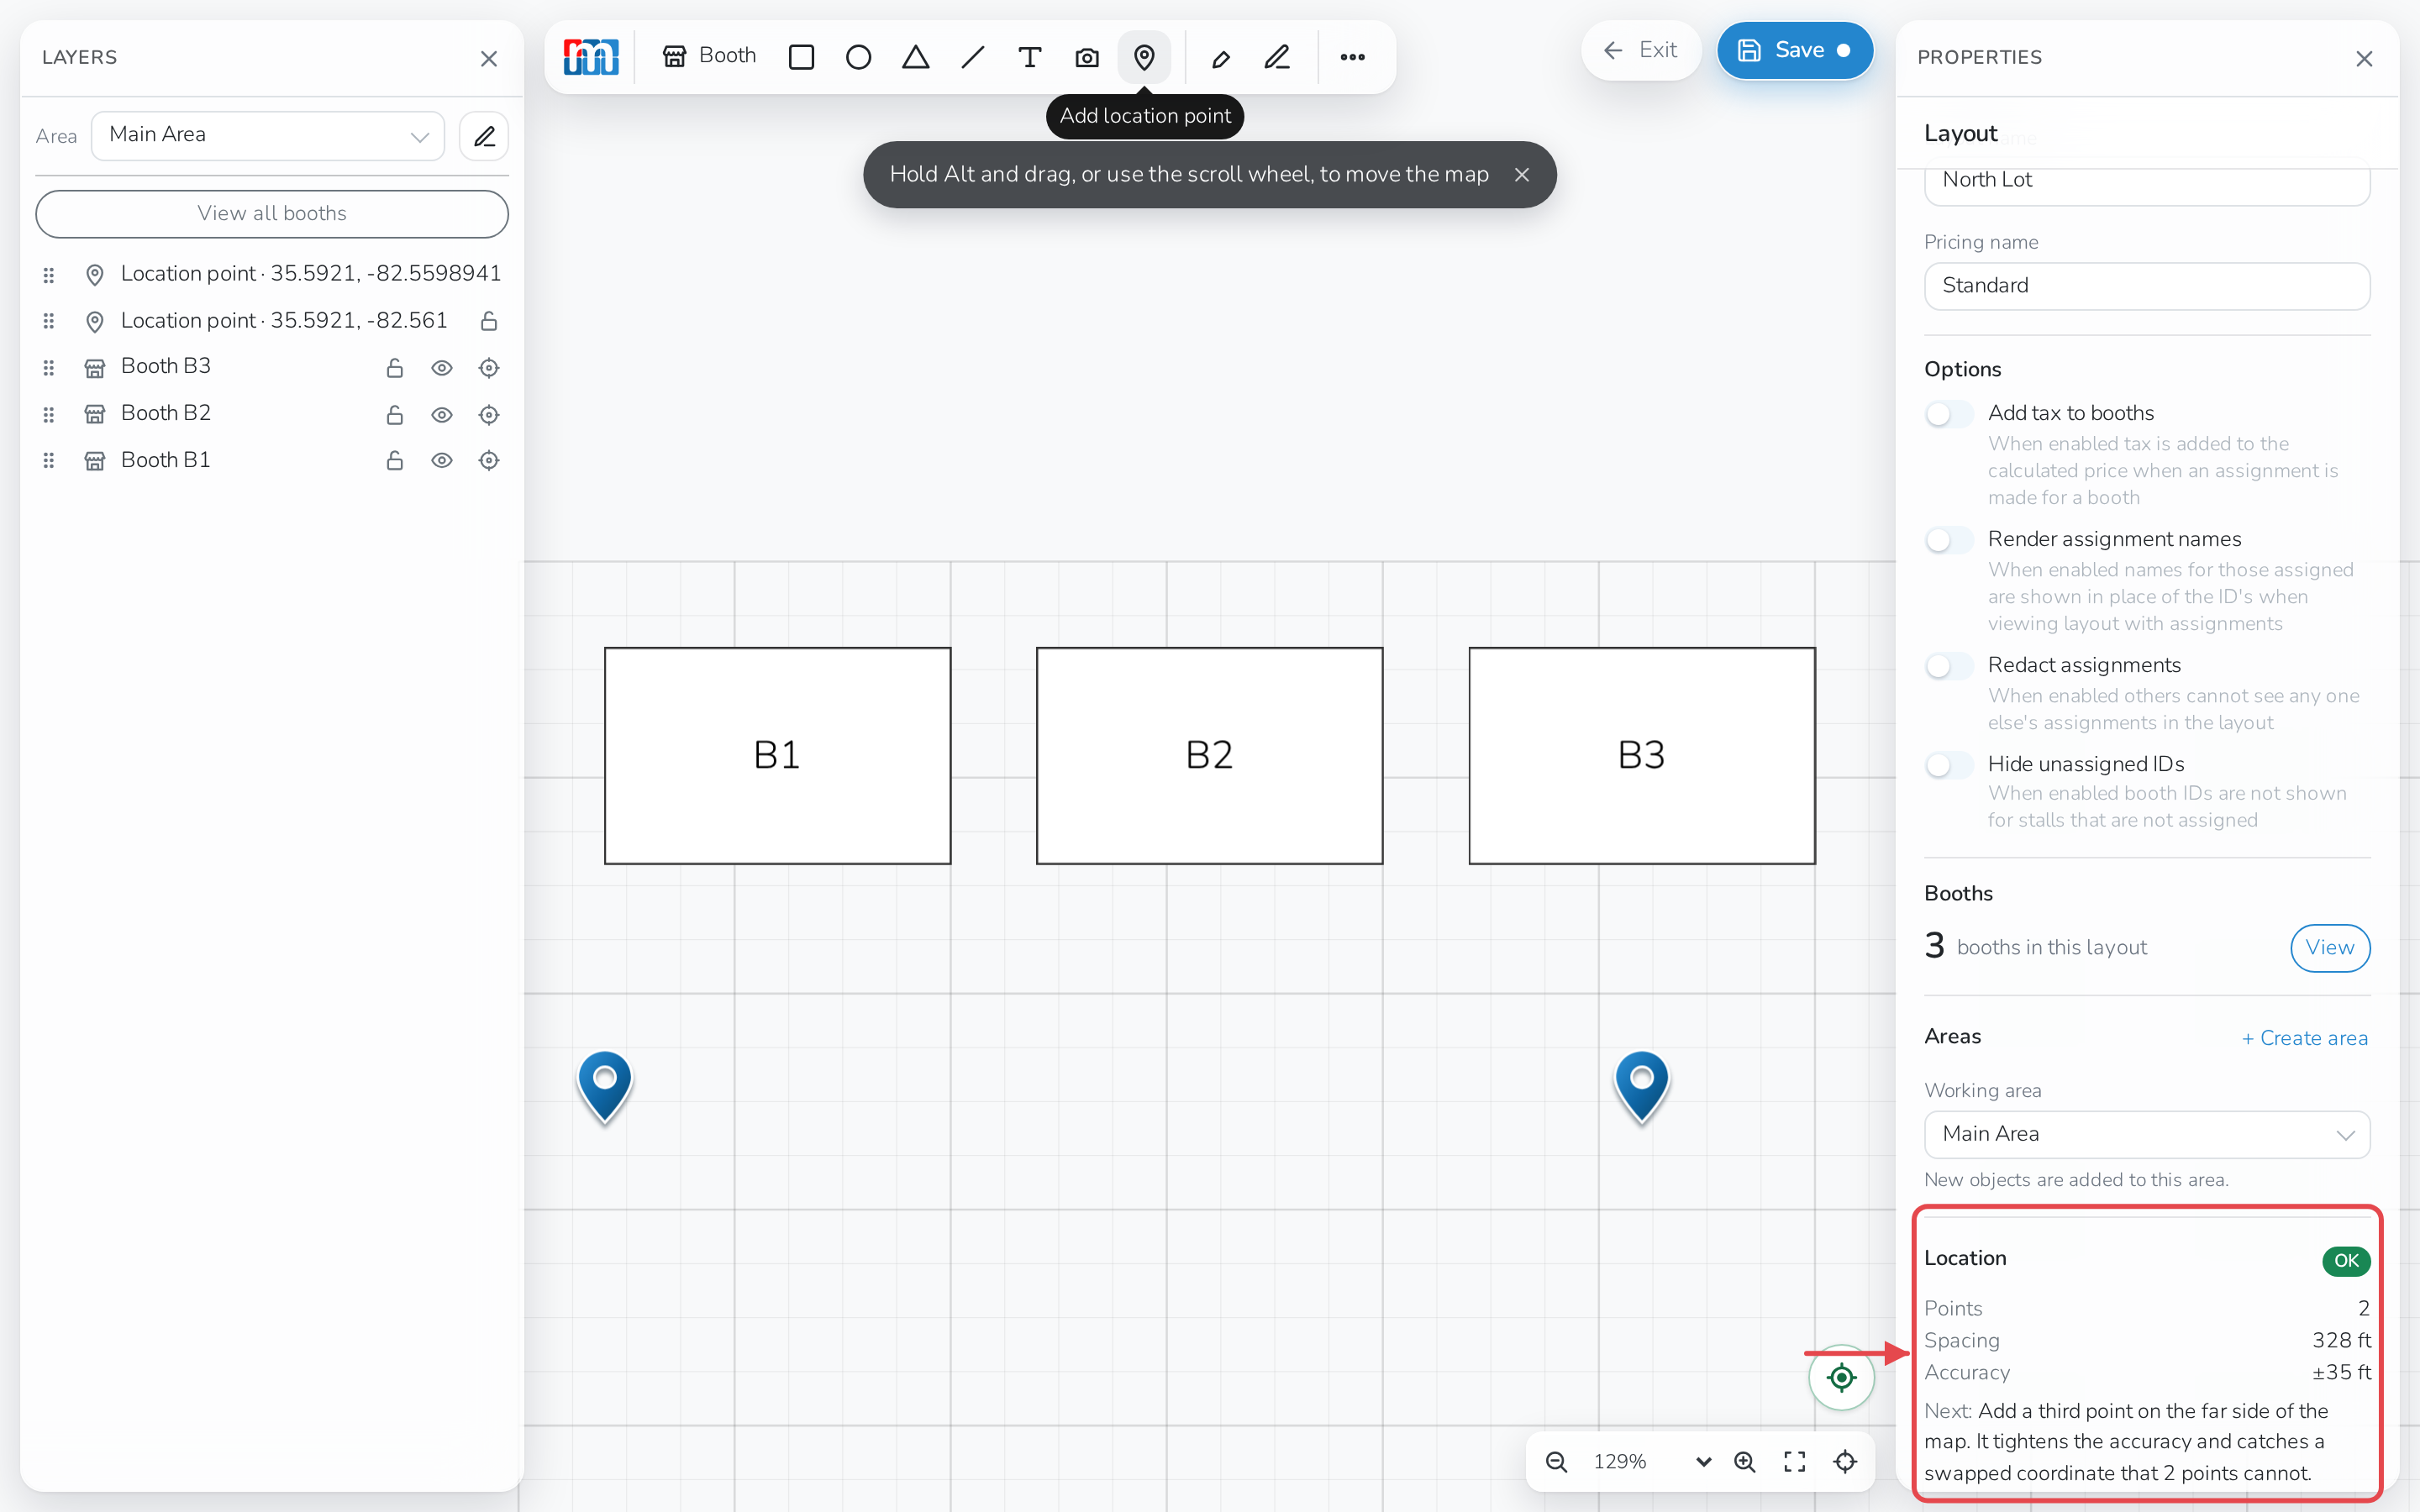The image size is (2420, 1512).
Task: Click the app logo in toolbar
Action: (x=591, y=57)
